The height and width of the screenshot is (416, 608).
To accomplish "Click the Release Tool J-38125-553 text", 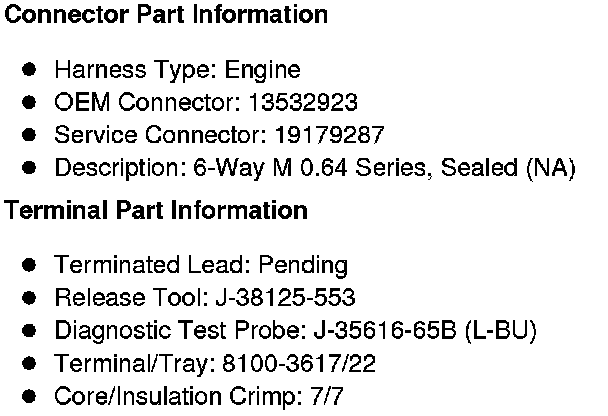I will pyautogui.click(x=205, y=298).
